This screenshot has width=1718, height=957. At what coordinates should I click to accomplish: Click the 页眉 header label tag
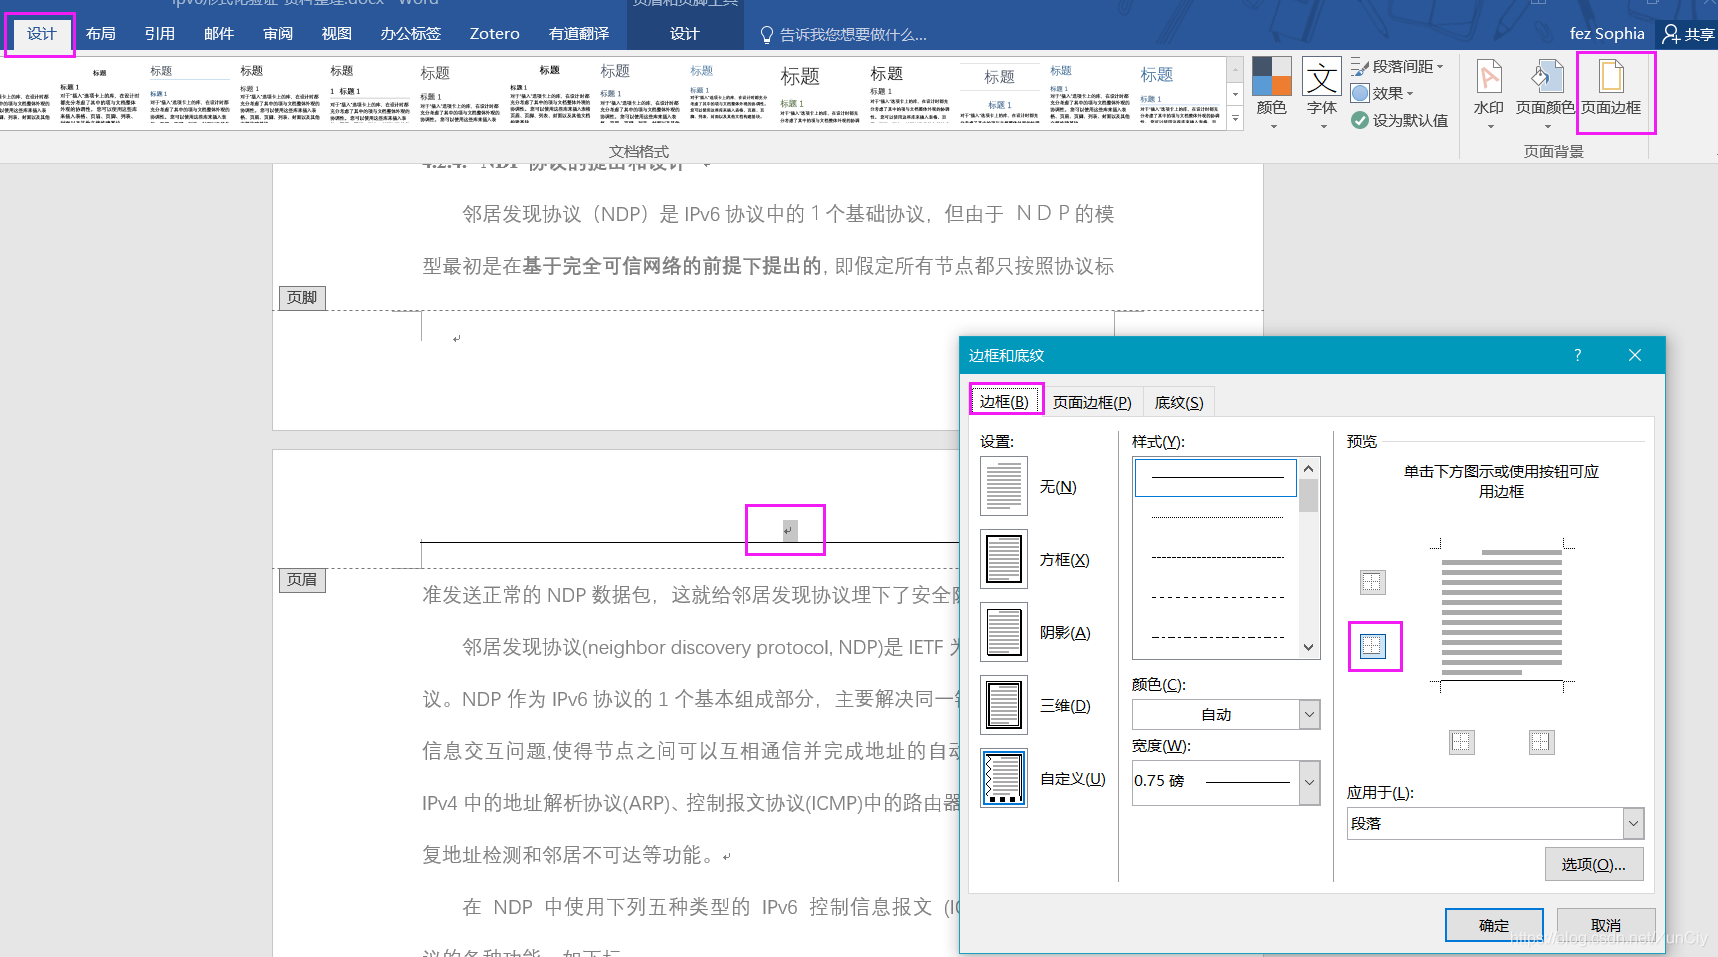tap(302, 580)
